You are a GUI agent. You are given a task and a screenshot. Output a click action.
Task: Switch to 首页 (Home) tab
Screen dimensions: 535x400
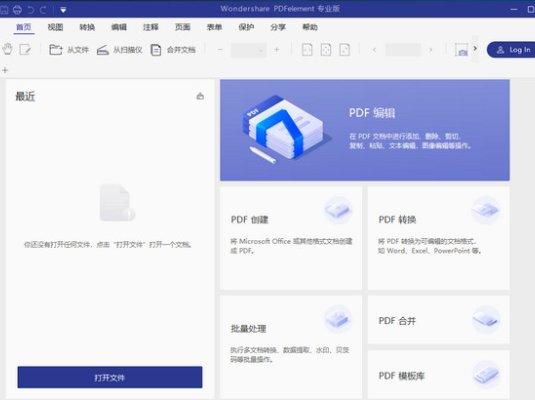pyautogui.click(x=24, y=27)
